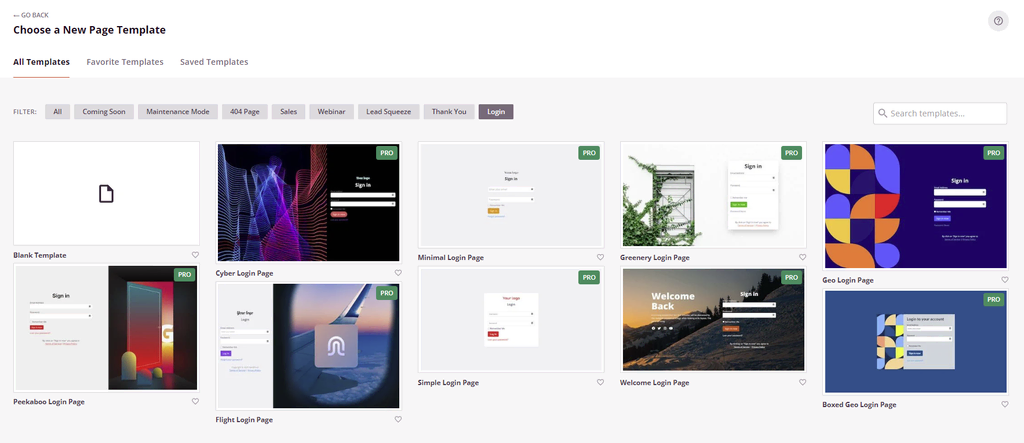Choose the Blank Template thumbnail
Screen dimensions: 1024x443
(x=106, y=193)
